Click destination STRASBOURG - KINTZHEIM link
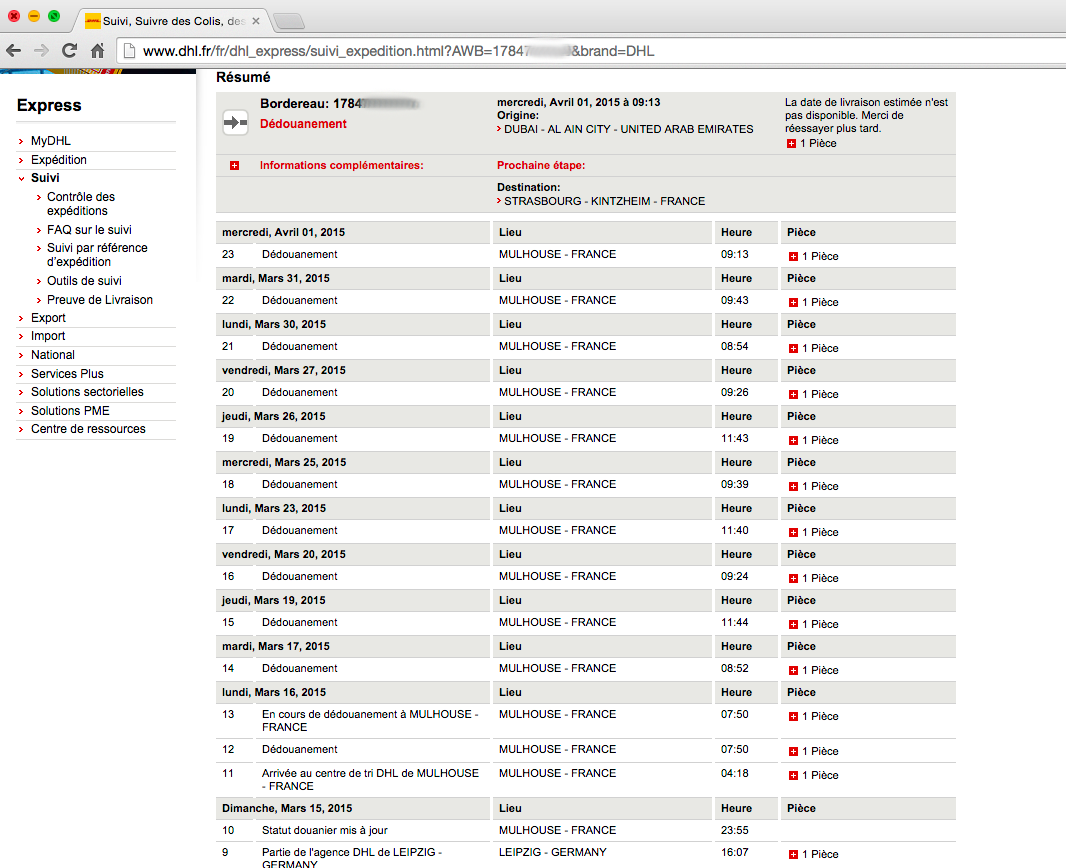Screen dimensions: 1066x868 click(604, 201)
